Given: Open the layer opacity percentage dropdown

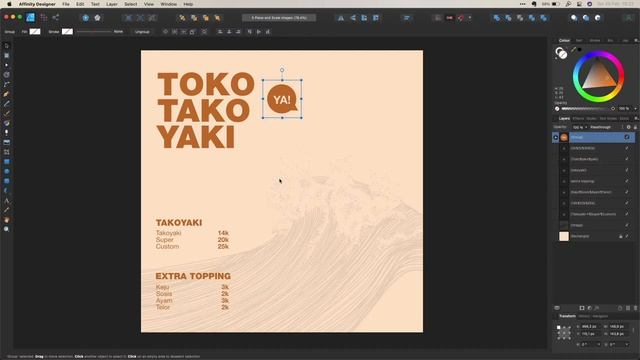Looking at the screenshot, I should (x=586, y=127).
